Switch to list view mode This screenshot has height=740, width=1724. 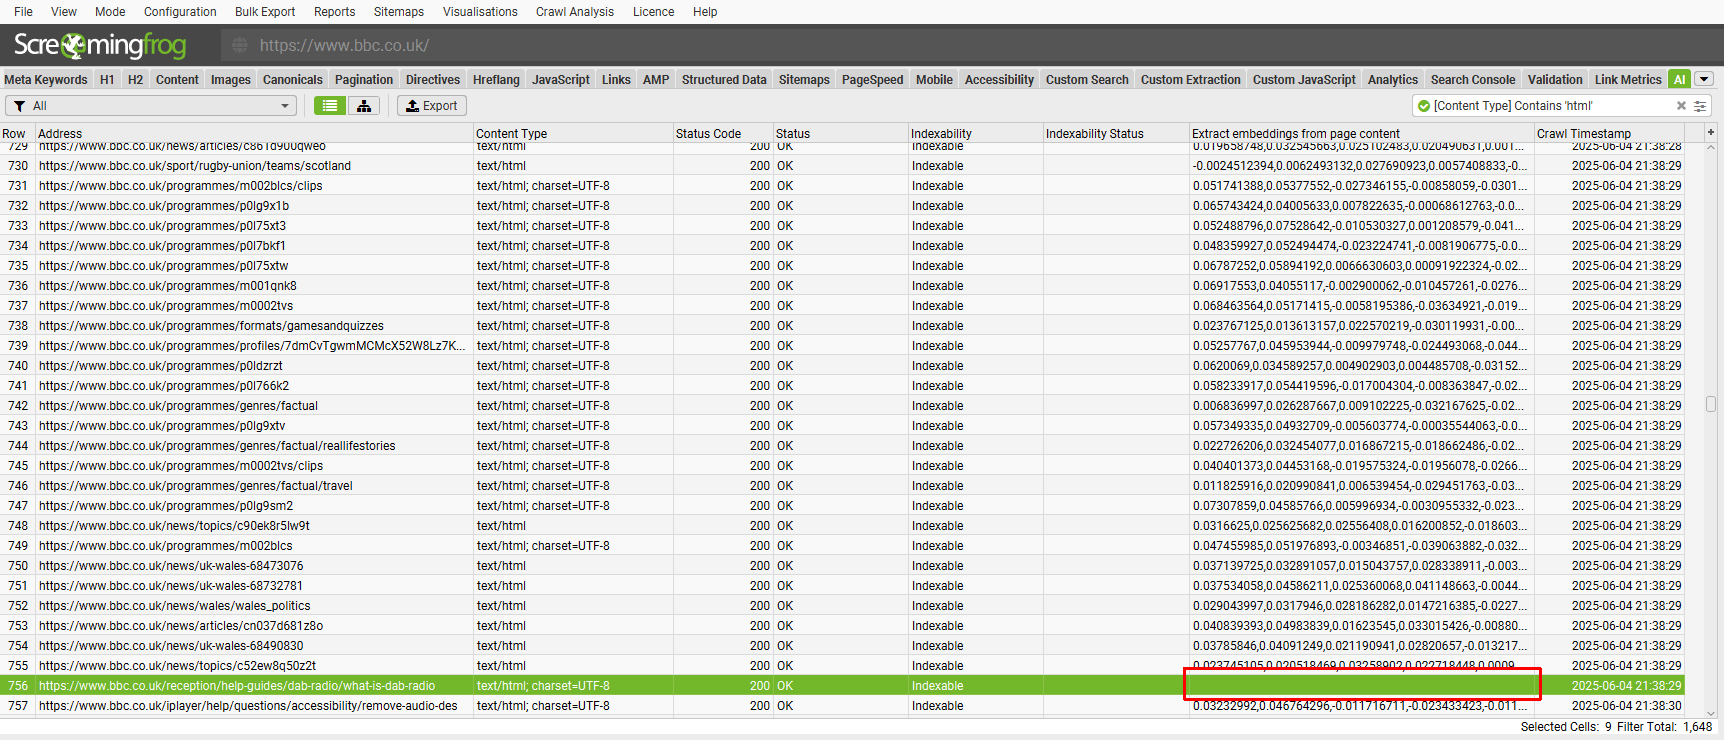[x=330, y=105]
